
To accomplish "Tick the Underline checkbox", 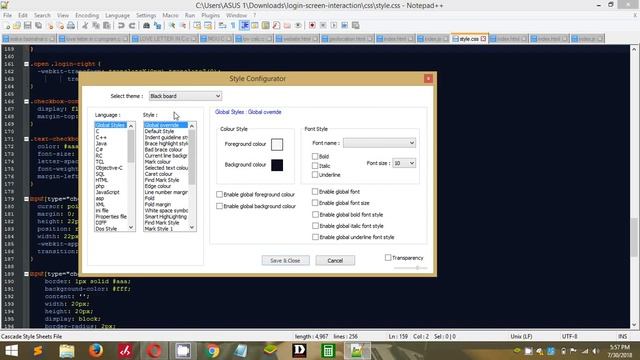I will [x=315, y=175].
